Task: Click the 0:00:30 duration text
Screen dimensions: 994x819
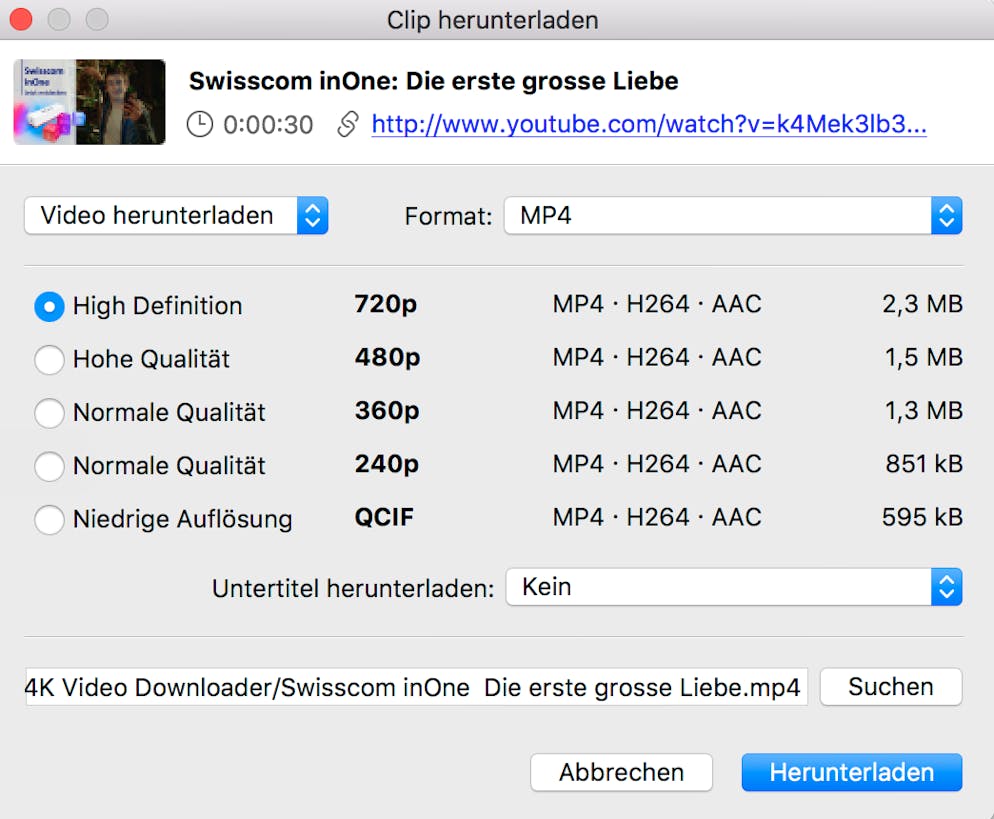Action: click(x=268, y=125)
